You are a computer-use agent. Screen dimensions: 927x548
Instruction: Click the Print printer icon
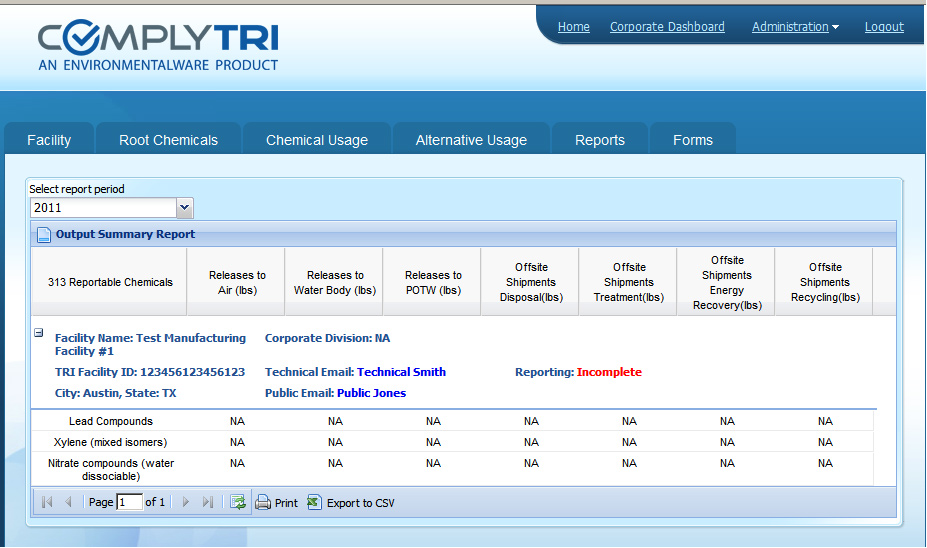click(x=263, y=502)
